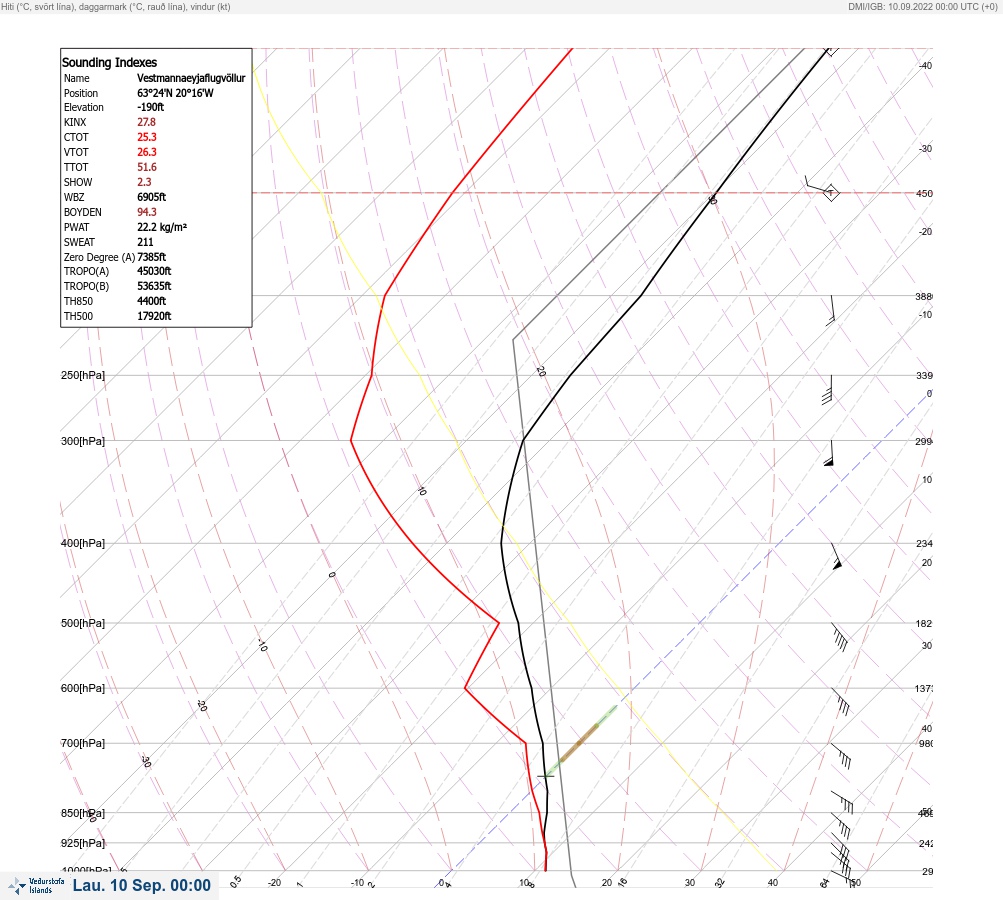This screenshot has width=1003, height=900.
Task: Click the wind barb at 250 hPa
Action: point(827,390)
